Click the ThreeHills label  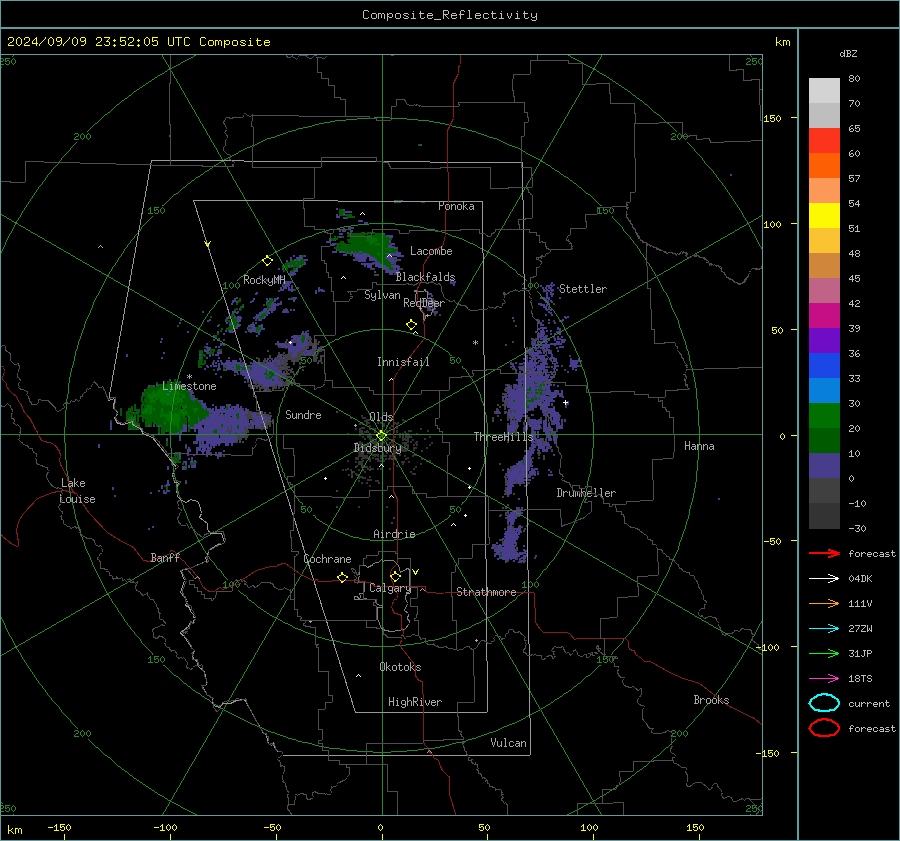(x=503, y=437)
